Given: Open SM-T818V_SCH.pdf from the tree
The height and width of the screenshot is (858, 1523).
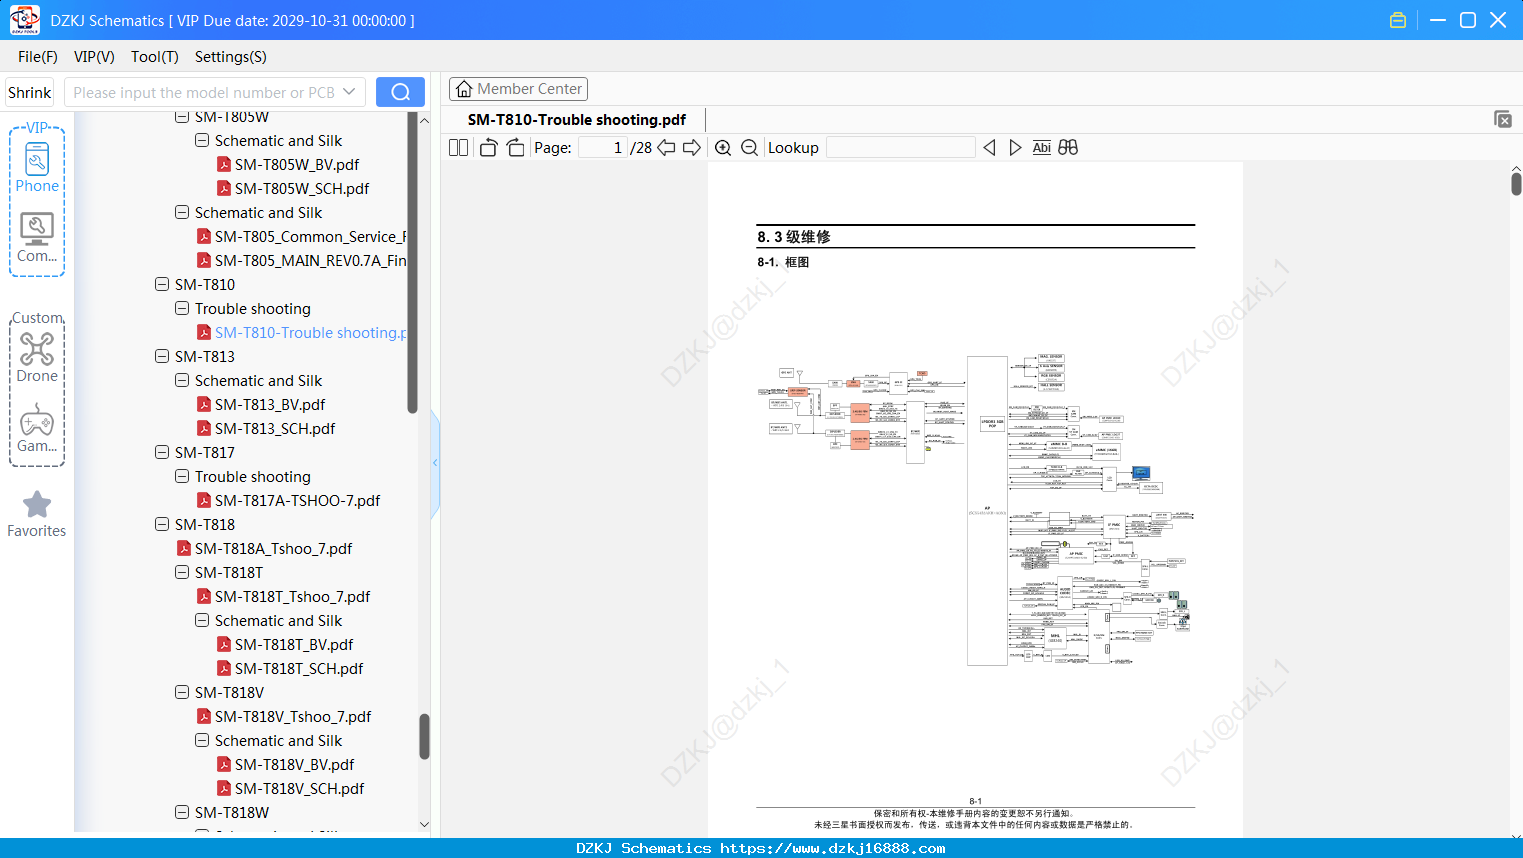Looking at the screenshot, I should click(300, 789).
